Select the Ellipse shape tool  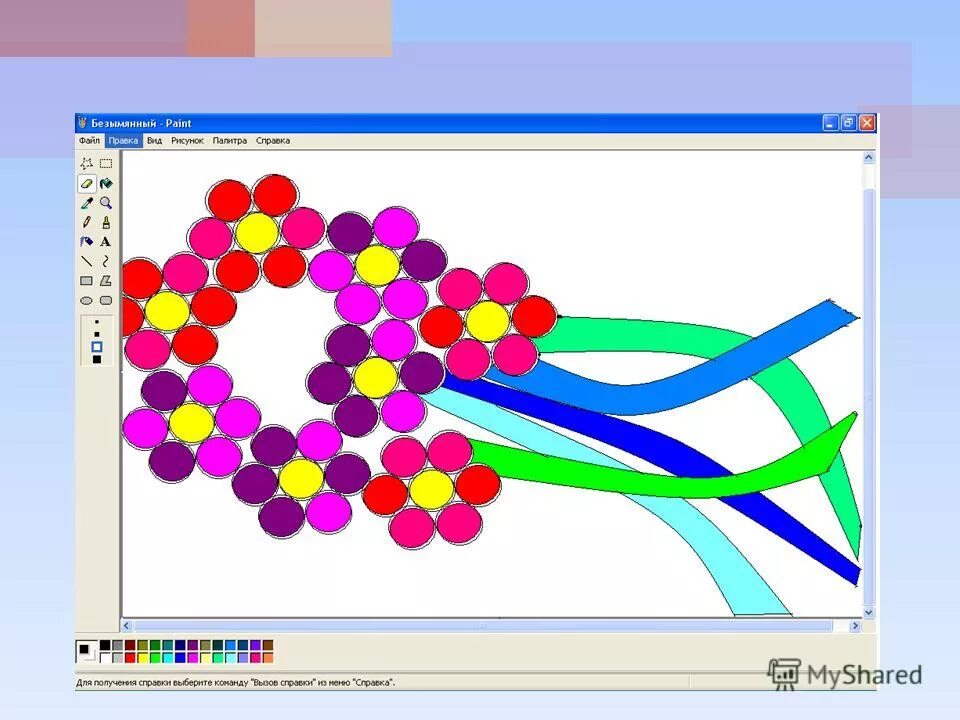(86, 300)
